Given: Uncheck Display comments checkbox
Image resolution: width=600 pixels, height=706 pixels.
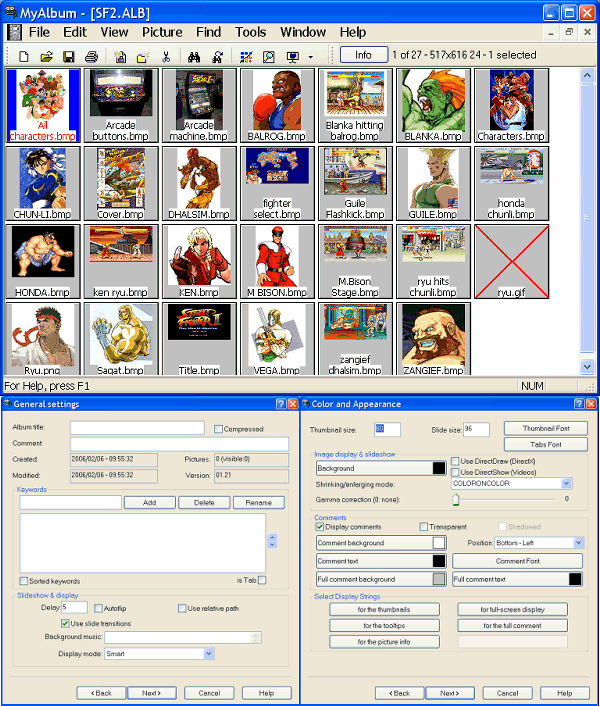Looking at the screenshot, I should (x=320, y=526).
